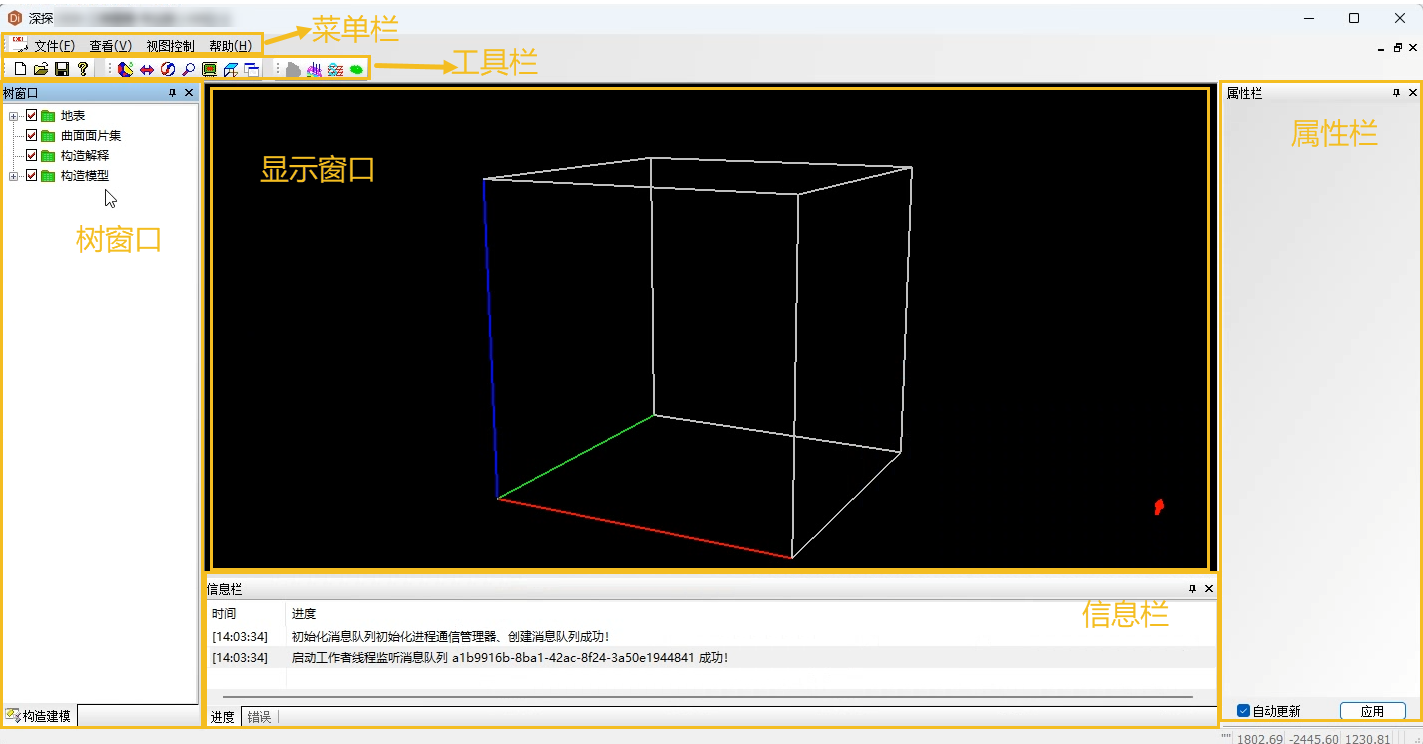Screen dimensions: 1423x744
Task: Click the question mark help icon
Action: coord(83,69)
